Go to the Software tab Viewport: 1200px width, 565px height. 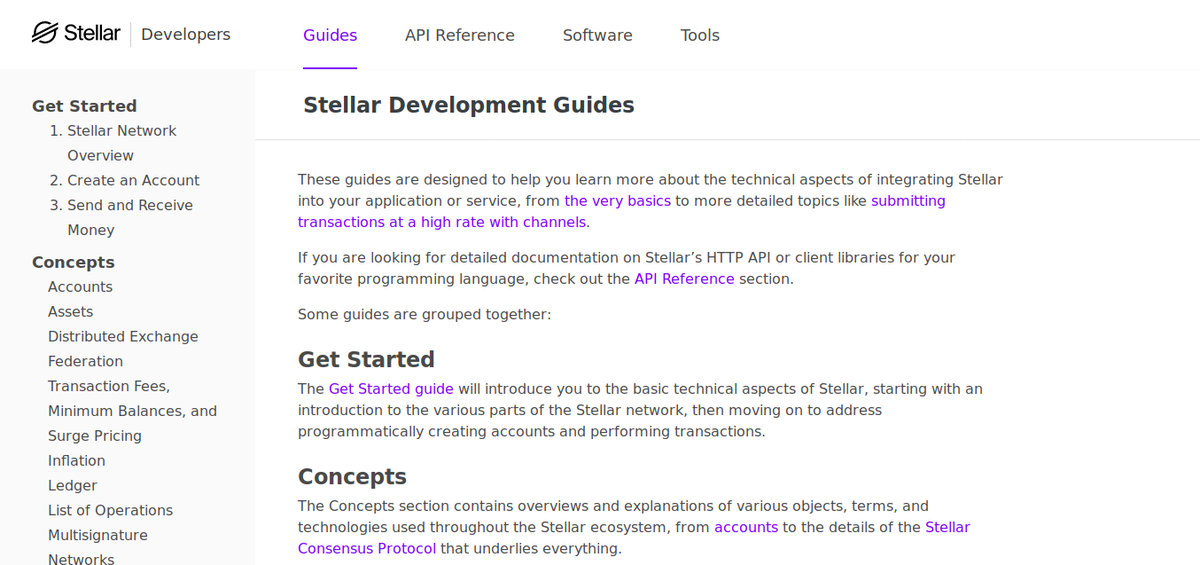tap(598, 35)
